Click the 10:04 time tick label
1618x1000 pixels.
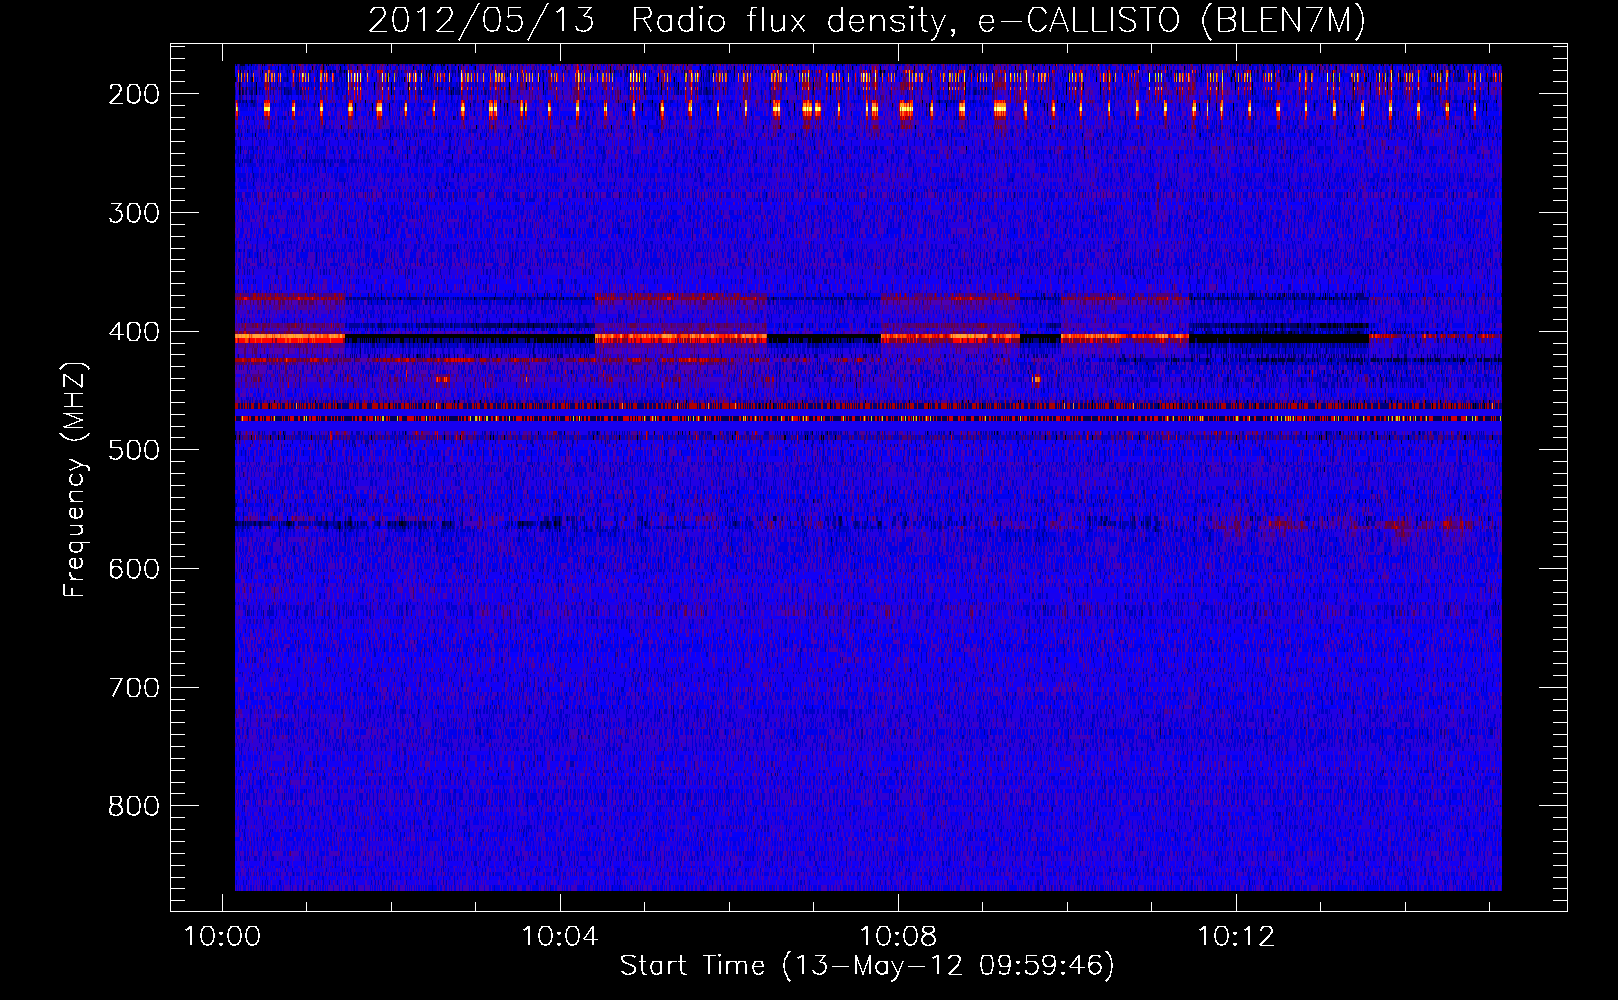(x=560, y=937)
